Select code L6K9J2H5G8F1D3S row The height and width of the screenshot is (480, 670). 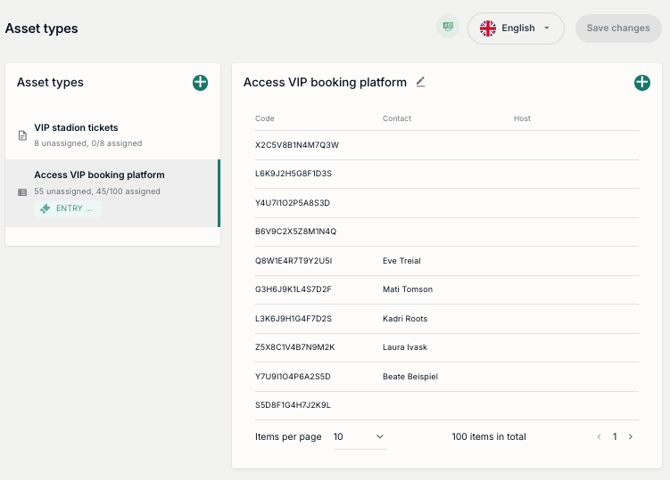447,174
